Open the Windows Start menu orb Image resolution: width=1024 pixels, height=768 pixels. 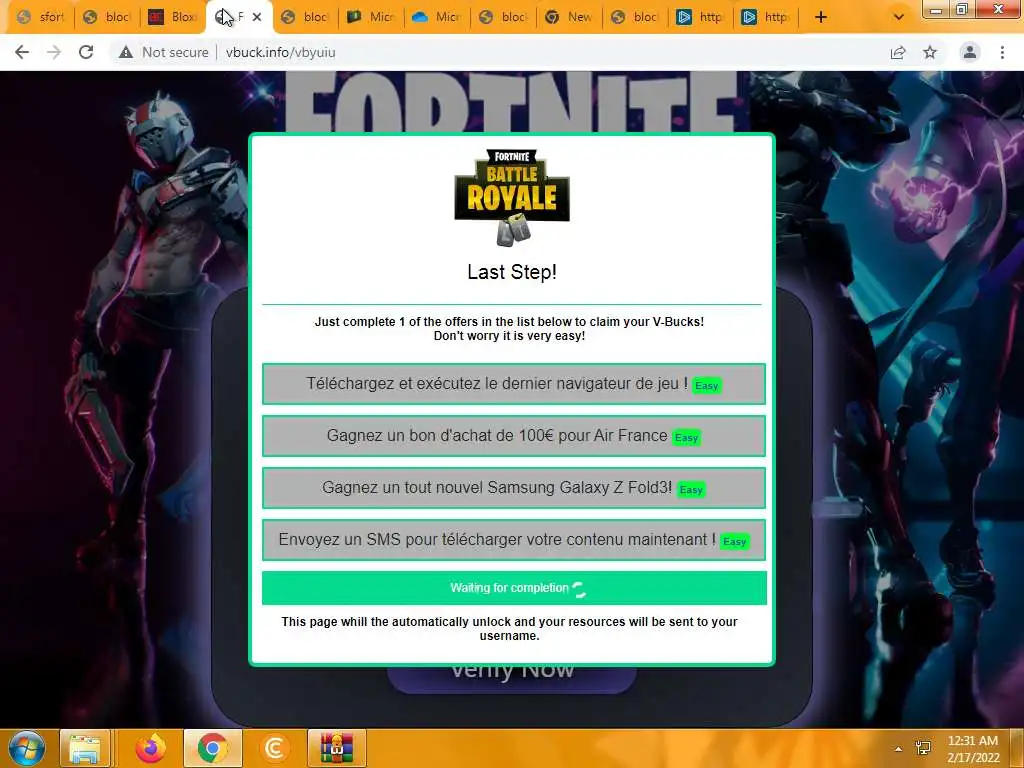click(27, 748)
